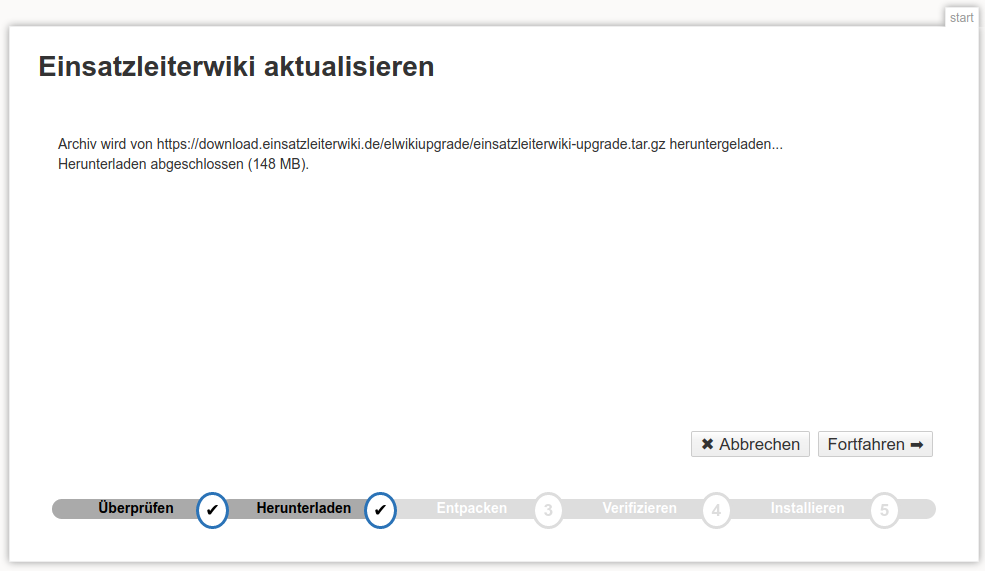Cancel the update via the Abbrechen label
The width and height of the screenshot is (985, 571).
click(x=759, y=444)
